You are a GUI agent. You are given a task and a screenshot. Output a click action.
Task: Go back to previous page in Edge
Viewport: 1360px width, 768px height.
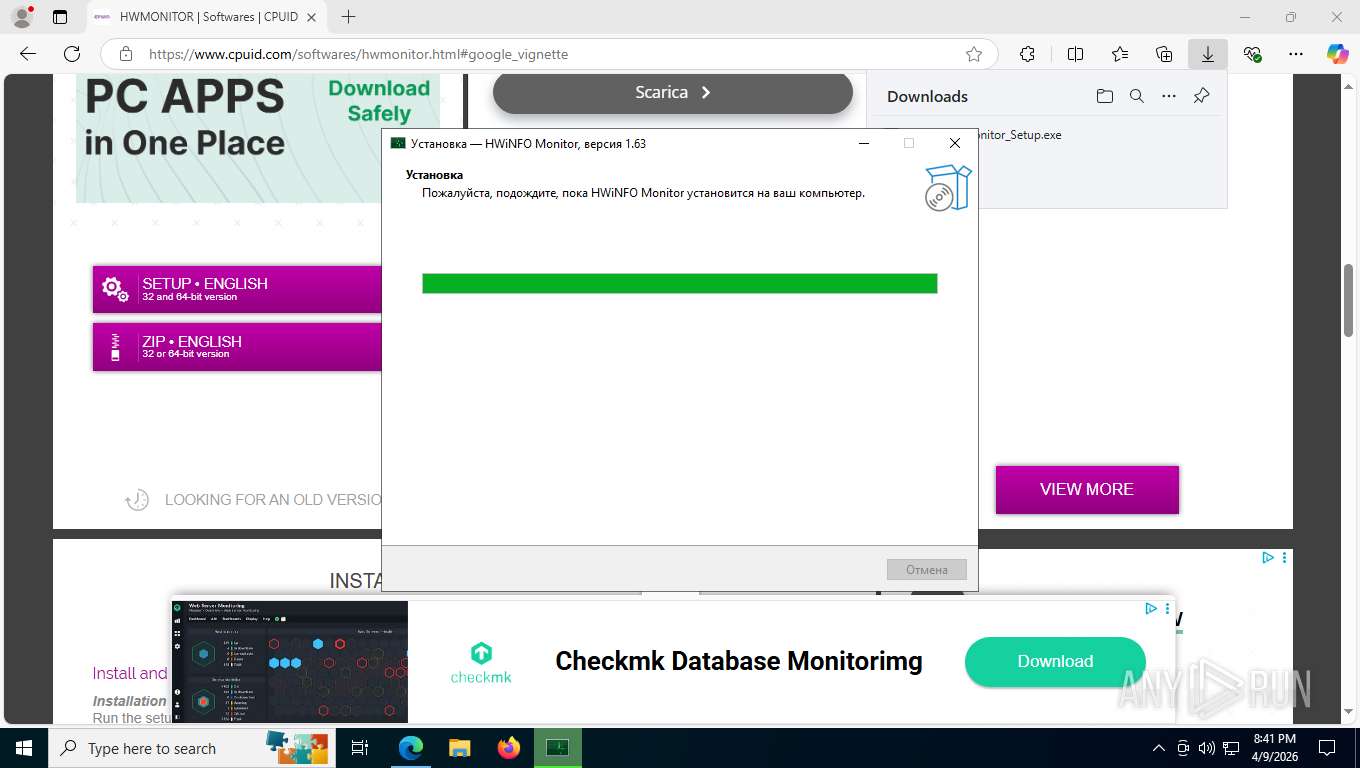[28, 54]
